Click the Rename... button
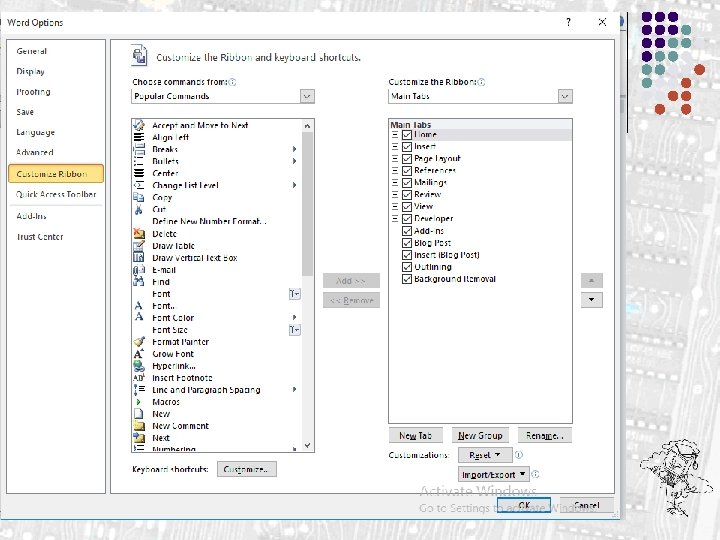 coord(545,435)
